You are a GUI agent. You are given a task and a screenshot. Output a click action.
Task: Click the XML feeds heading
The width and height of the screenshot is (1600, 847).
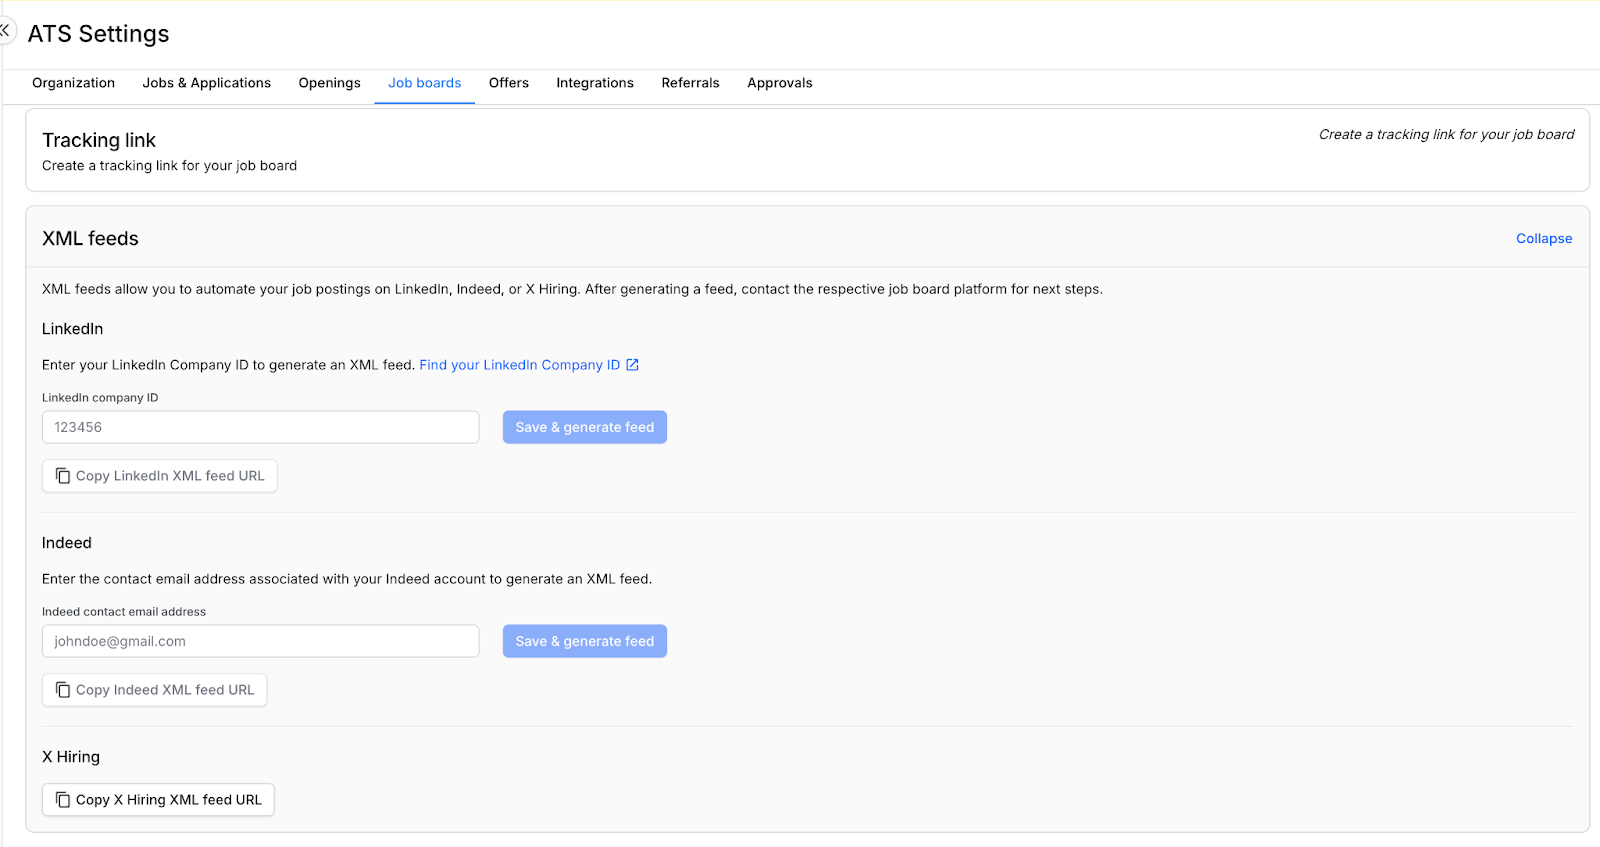click(90, 239)
